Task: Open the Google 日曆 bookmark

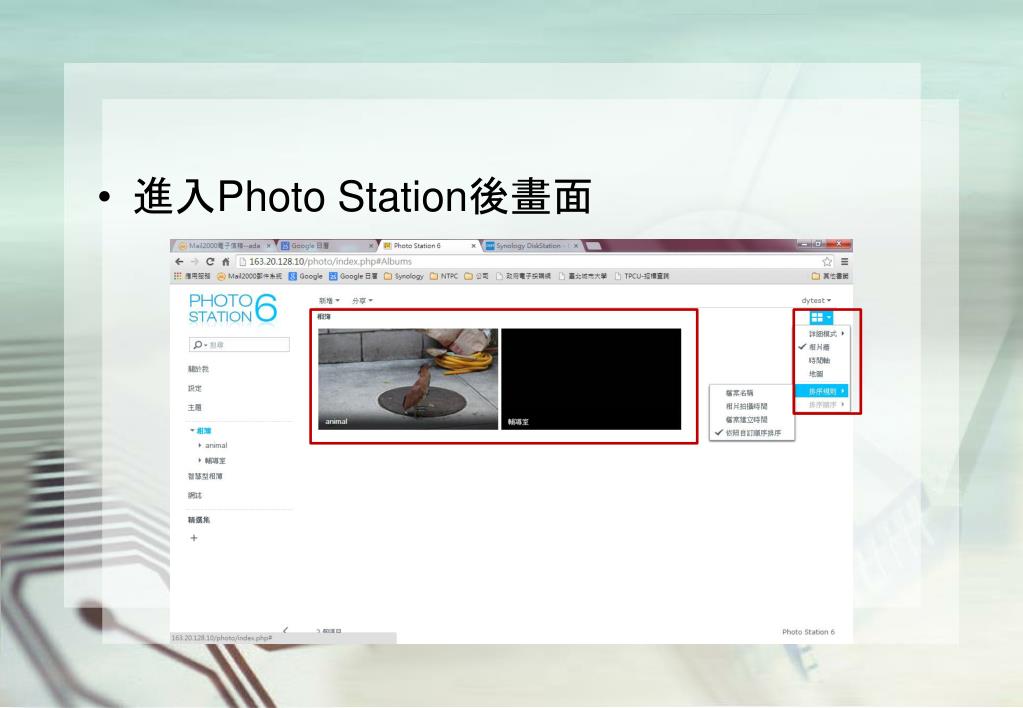Action: coord(354,276)
